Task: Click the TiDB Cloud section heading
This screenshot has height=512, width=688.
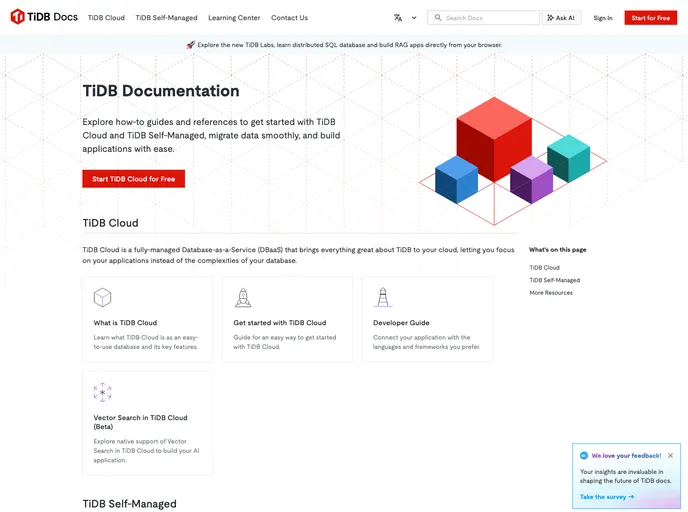Action: [x=110, y=223]
